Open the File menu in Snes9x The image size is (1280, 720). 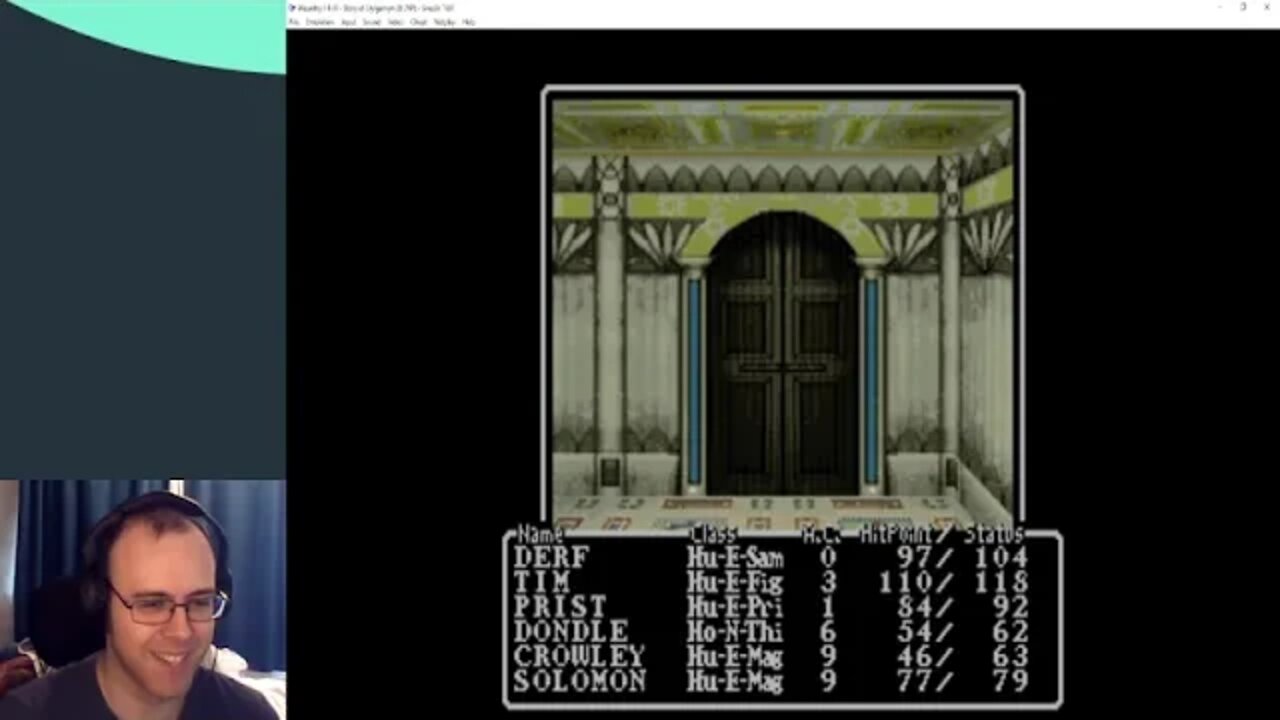click(294, 22)
